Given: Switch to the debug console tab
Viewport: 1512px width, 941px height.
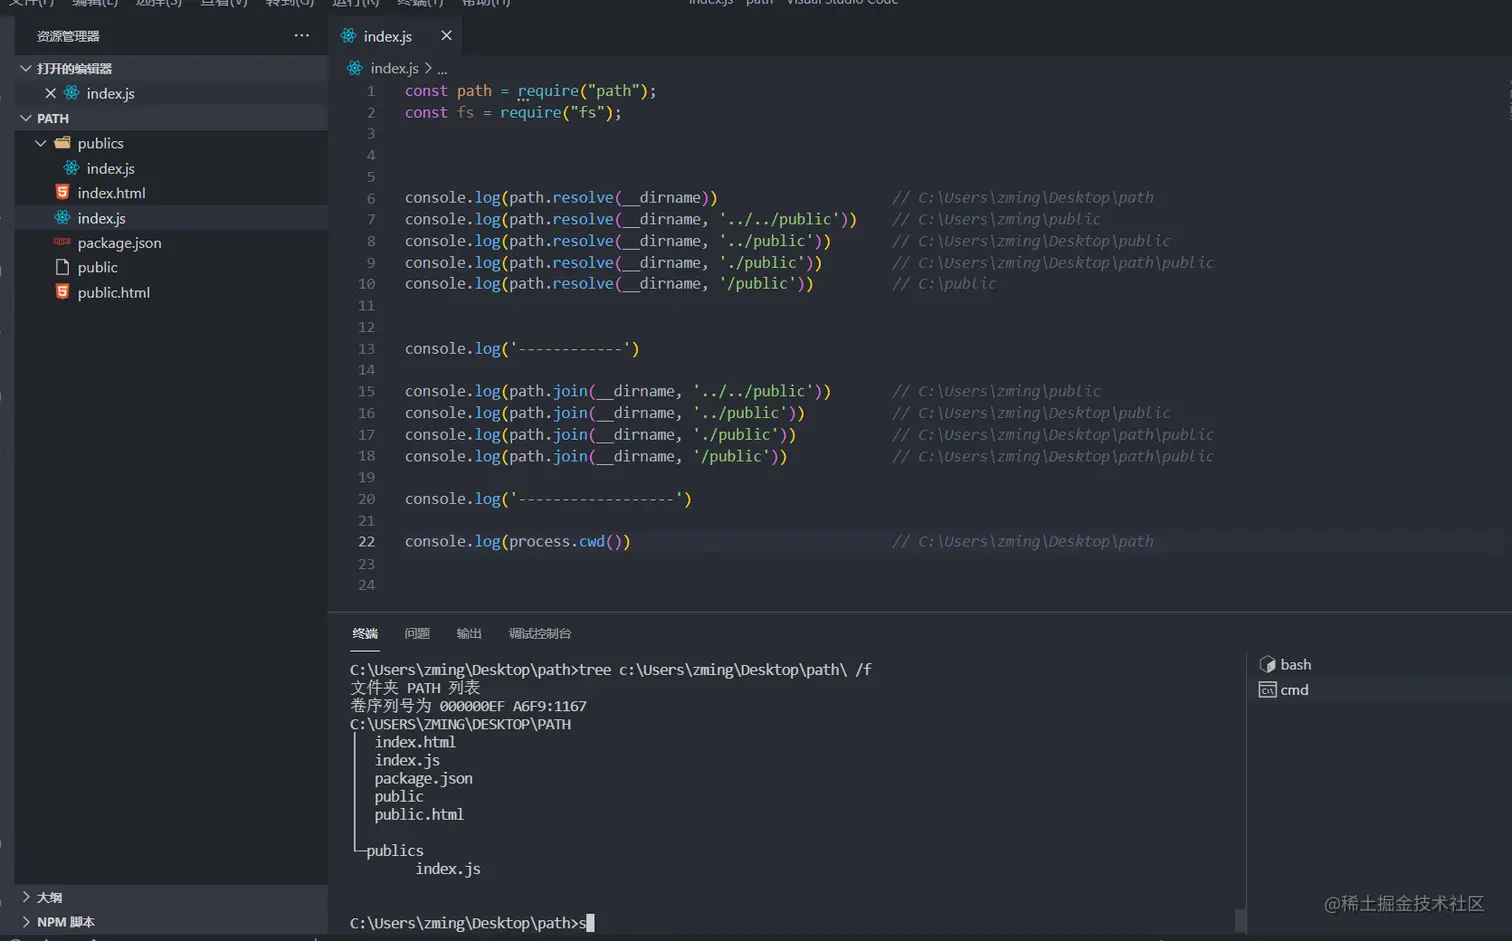Looking at the screenshot, I should click(540, 633).
